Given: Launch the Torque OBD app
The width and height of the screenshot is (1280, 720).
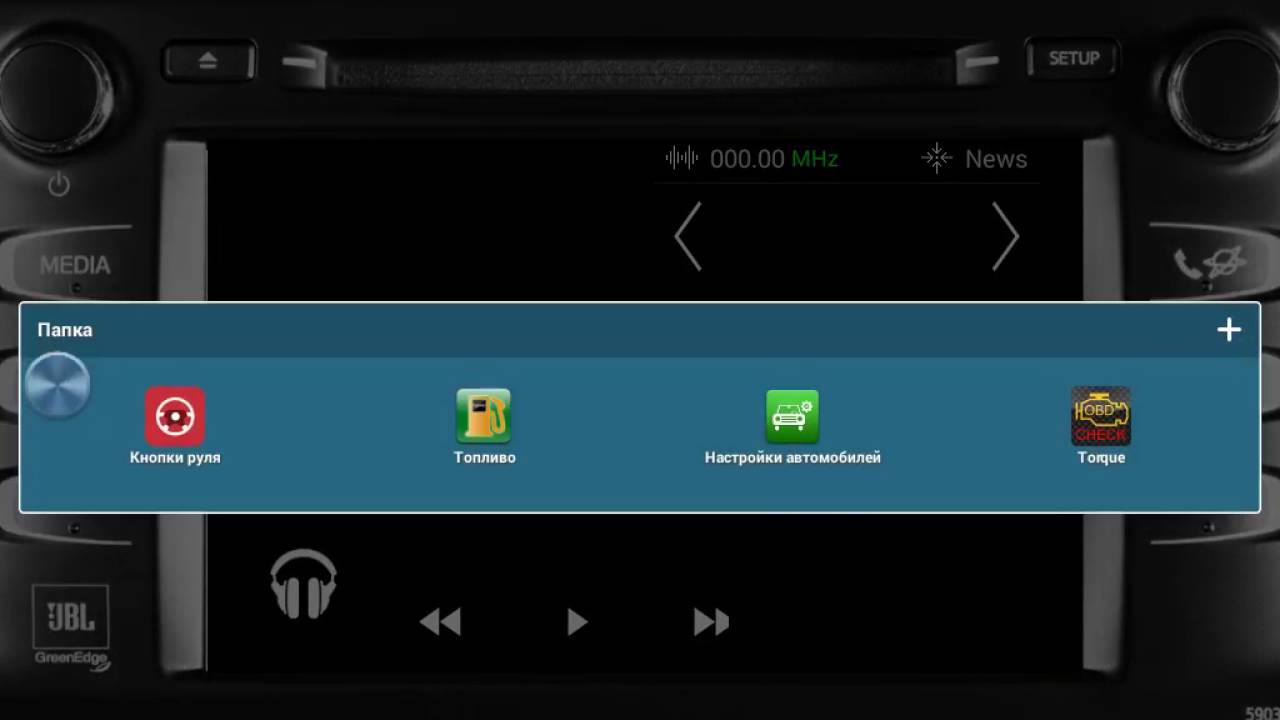Looking at the screenshot, I should (x=1101, y=416).
